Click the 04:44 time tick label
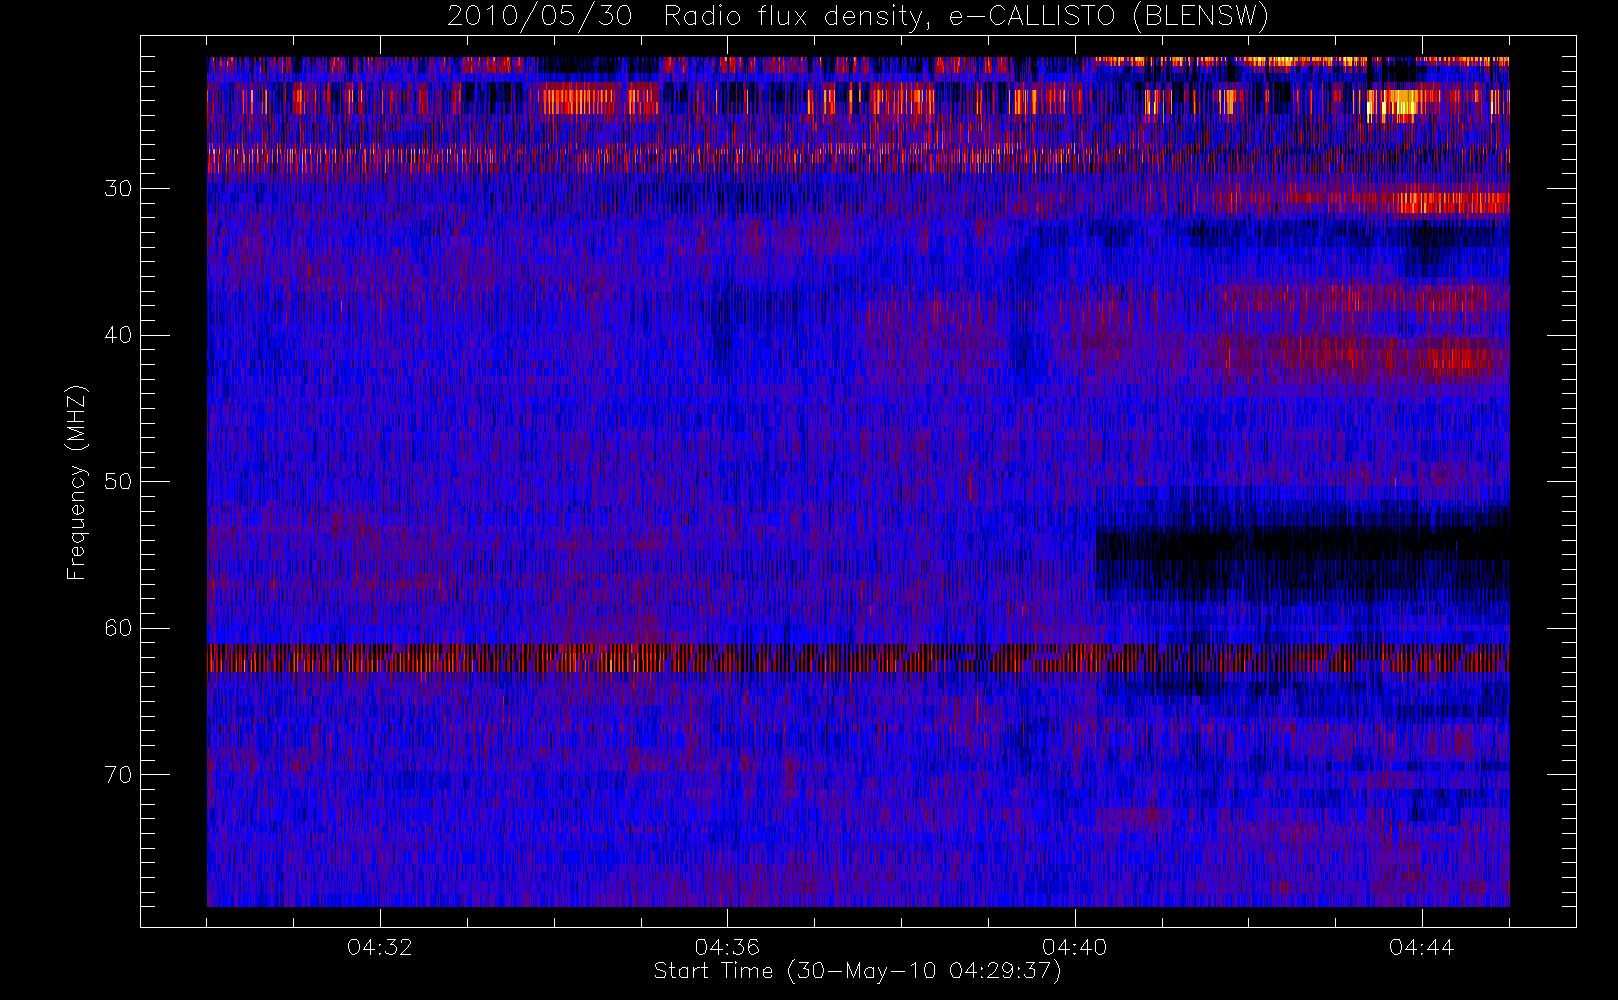The width and height of the screenshot is (1618, 1000). [x=1421, y=947]
